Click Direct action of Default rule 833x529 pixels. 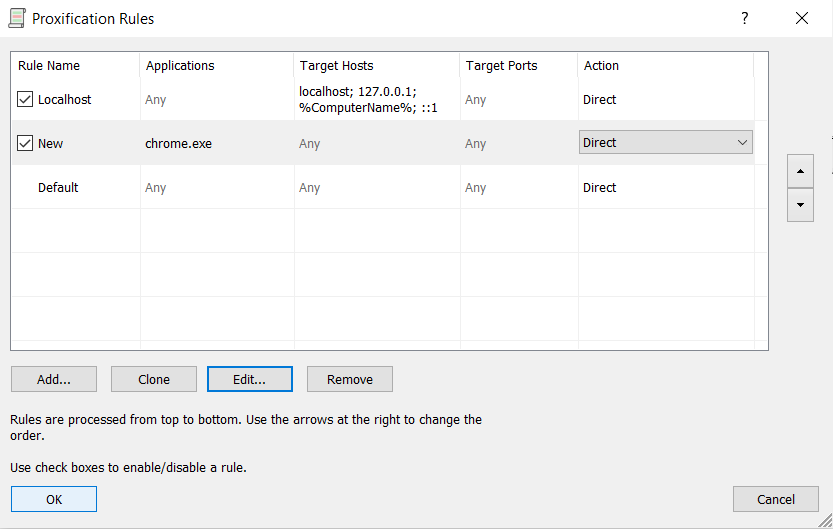(x=599, y=187)
